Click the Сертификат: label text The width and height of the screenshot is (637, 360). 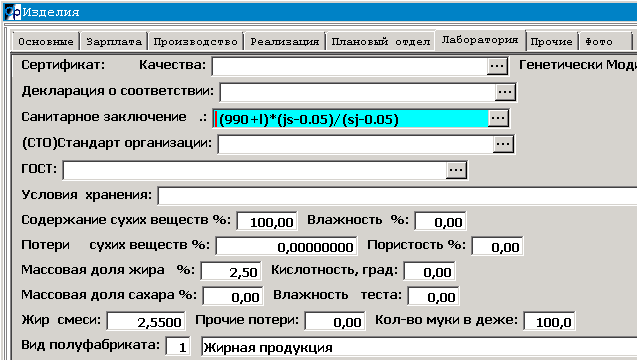[63, 65]
